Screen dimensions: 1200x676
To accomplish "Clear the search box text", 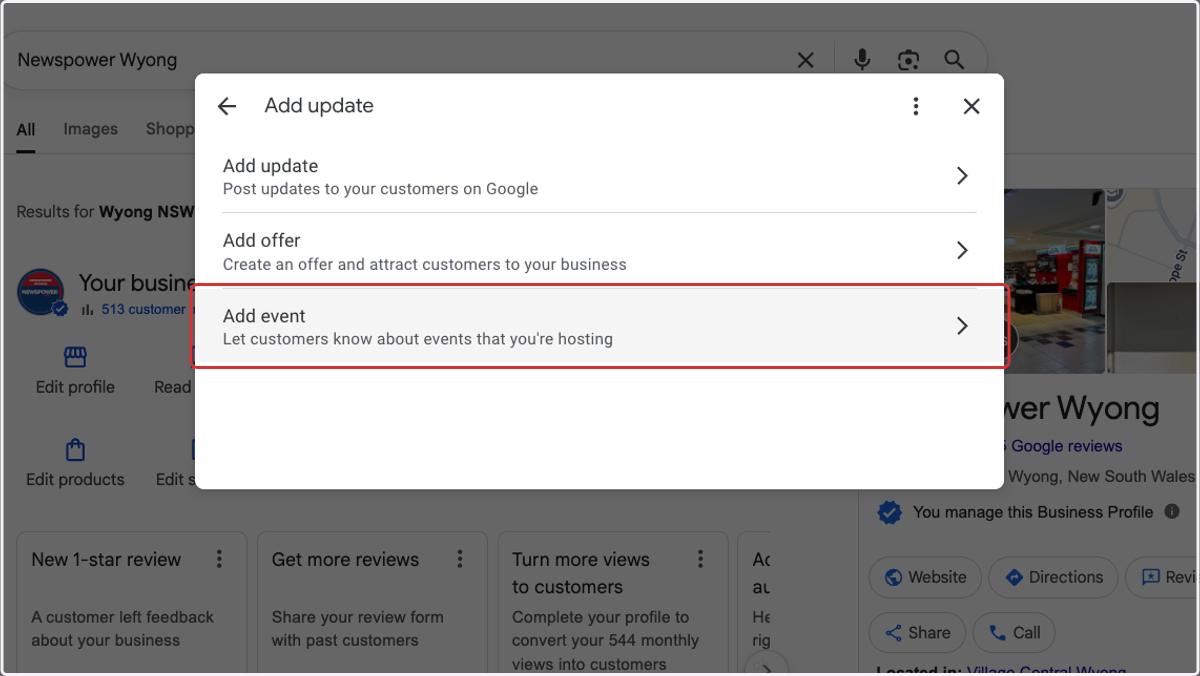I will click(x=805, y=60).
